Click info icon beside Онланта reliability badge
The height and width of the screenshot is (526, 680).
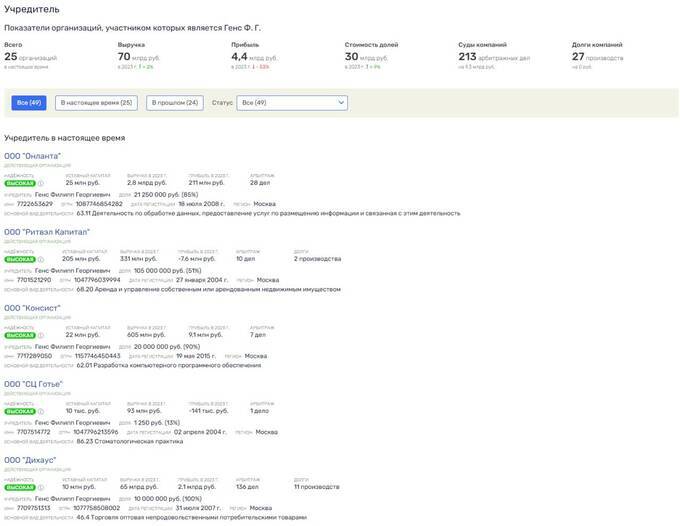pos(41,183)
